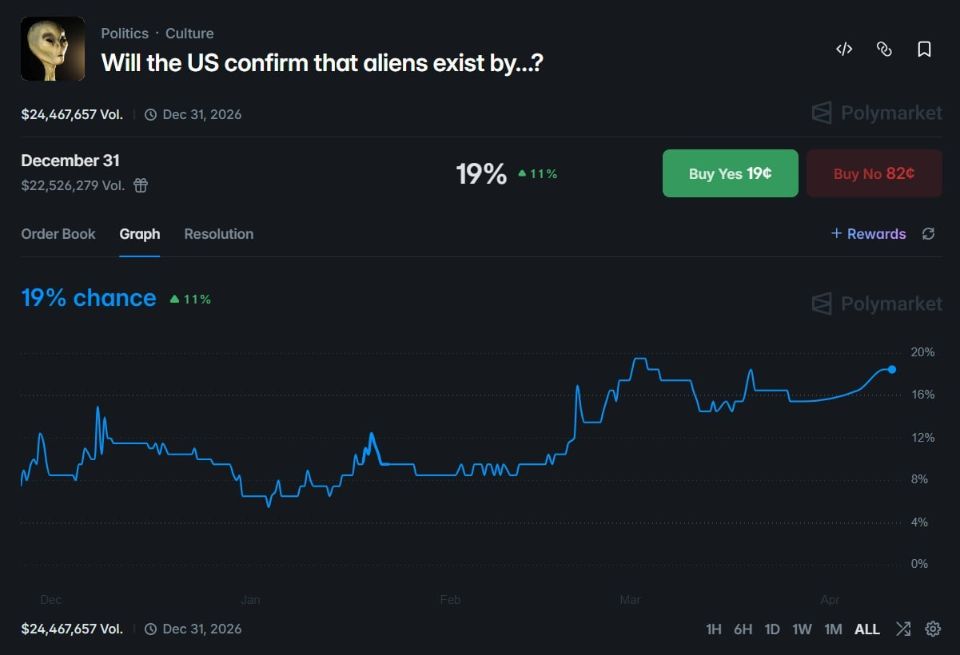Copy the market link via chain icon
The height and width of the screenshot is (655, 960).
tap(883, 48)
